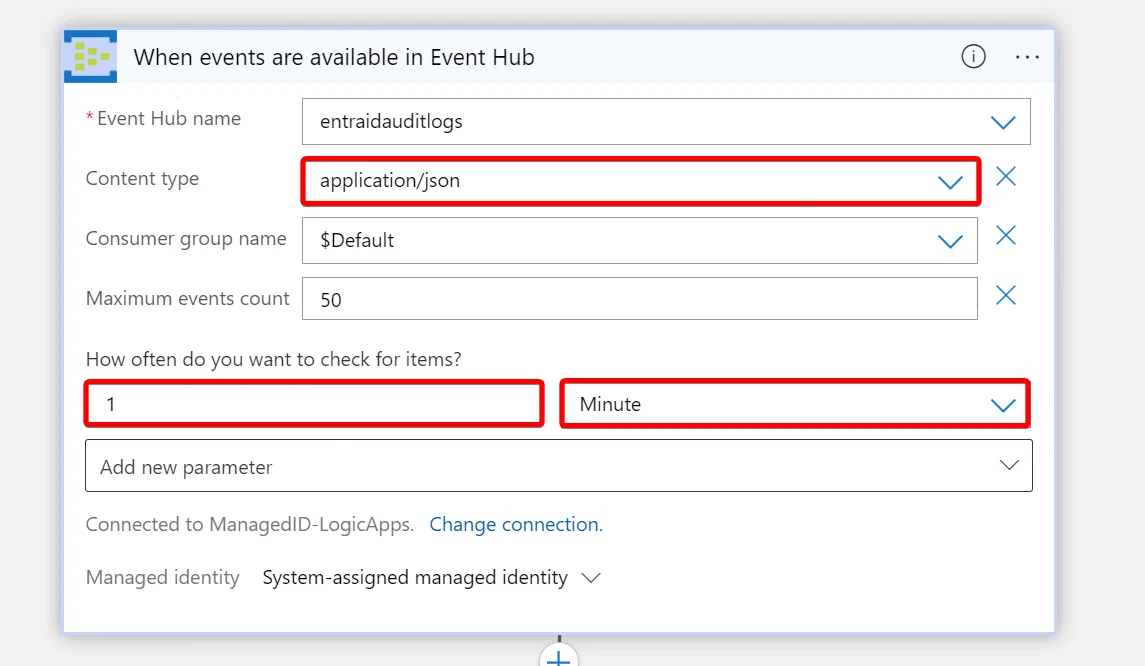The height and width of the screenshot is (666, 1145).
Task: Remove the Content type parameter
Action: pos(1006,176)
